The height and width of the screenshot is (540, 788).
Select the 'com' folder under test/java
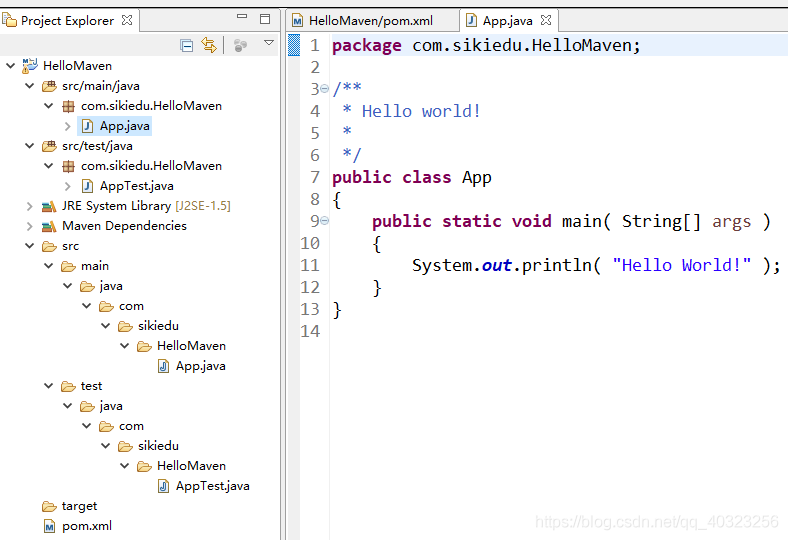(131, 426)
